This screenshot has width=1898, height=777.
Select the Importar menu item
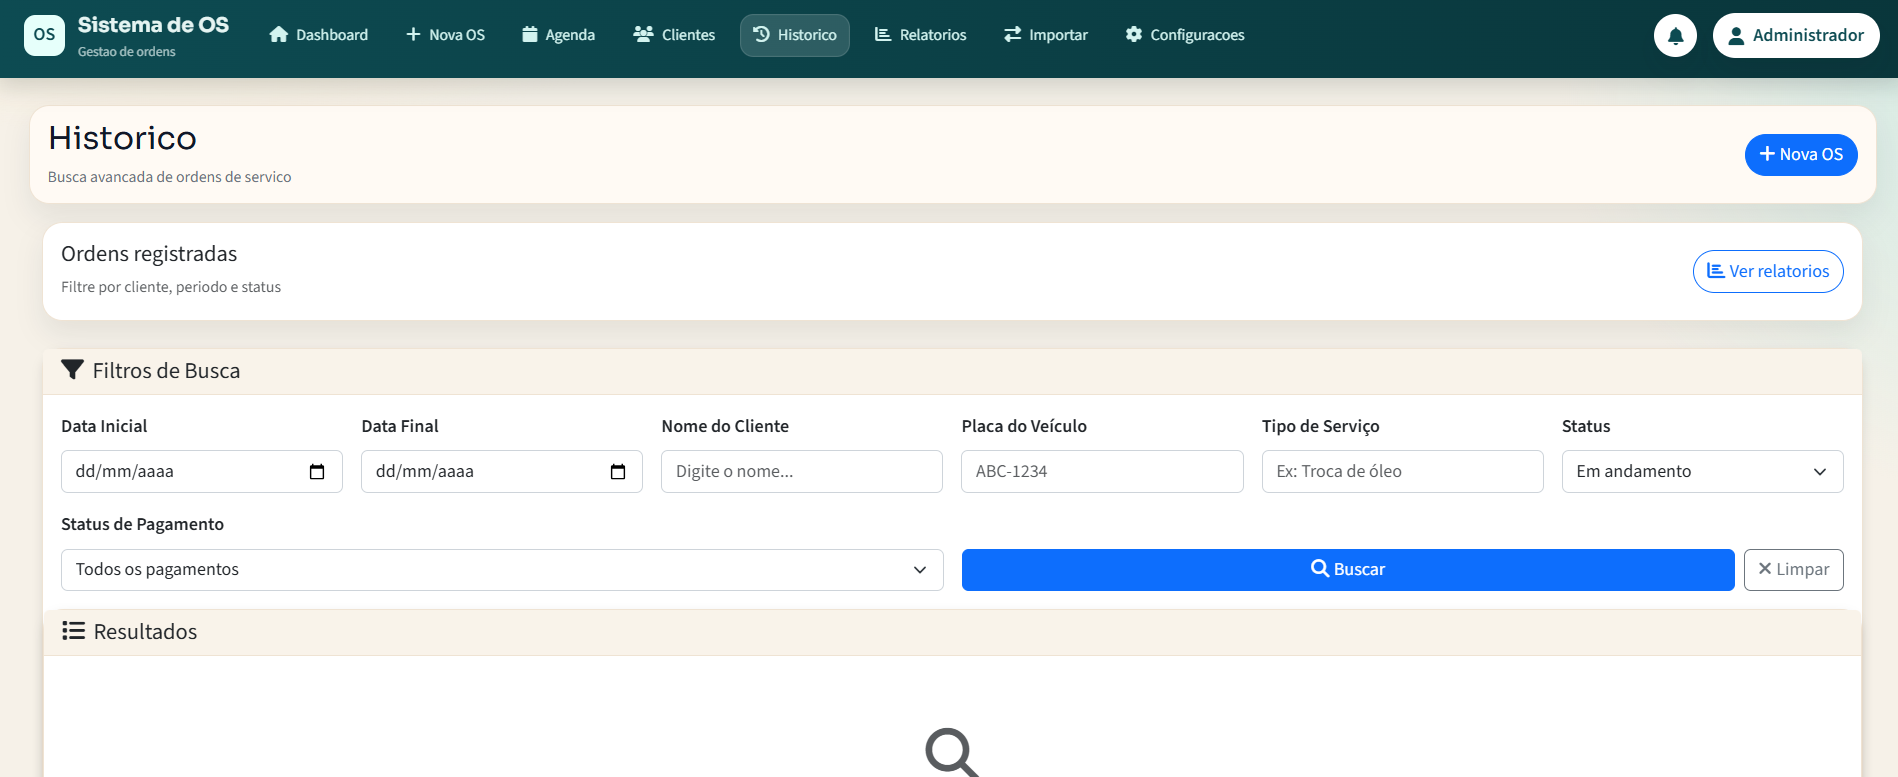tap(1045, 35)
